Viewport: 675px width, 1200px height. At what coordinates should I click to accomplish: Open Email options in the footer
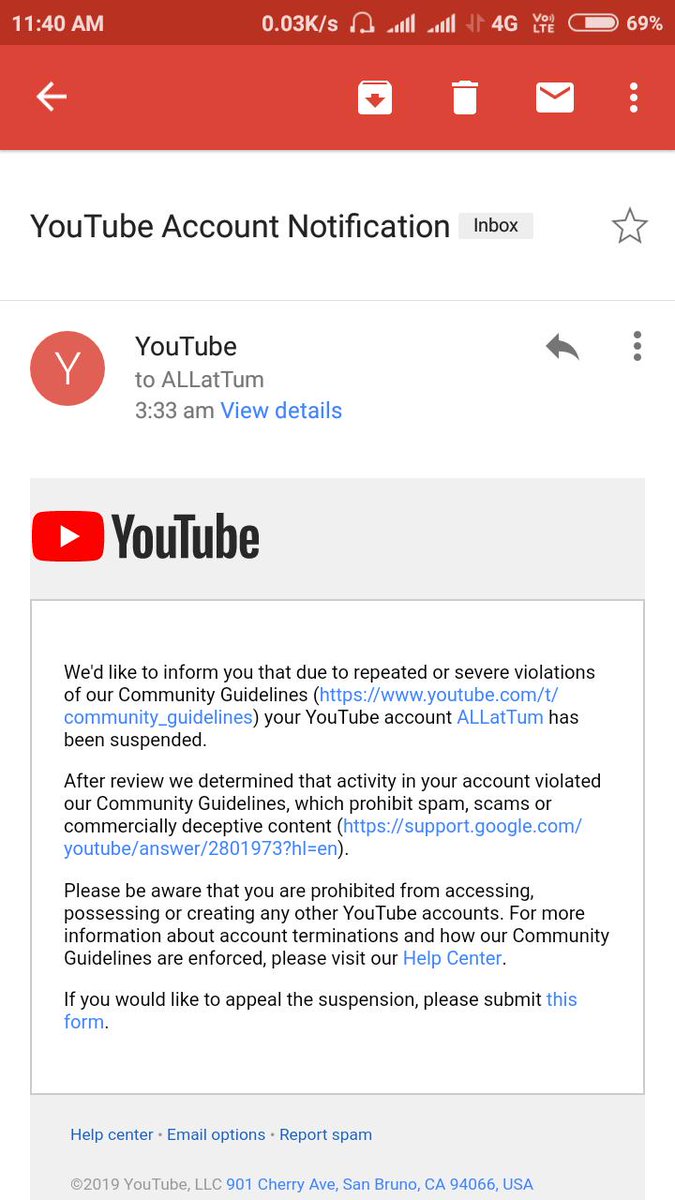(x=216, y=1135)
